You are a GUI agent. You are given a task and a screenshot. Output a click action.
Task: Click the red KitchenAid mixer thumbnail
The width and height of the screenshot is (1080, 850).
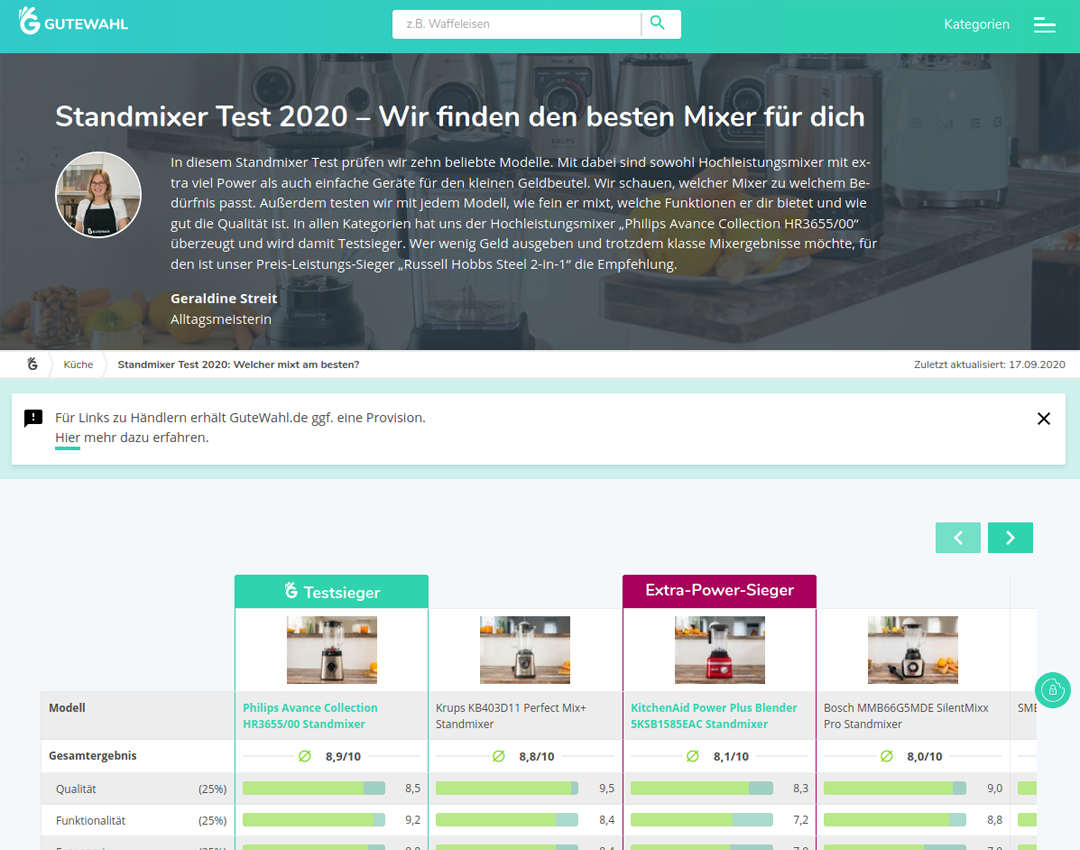coord(720,650)
